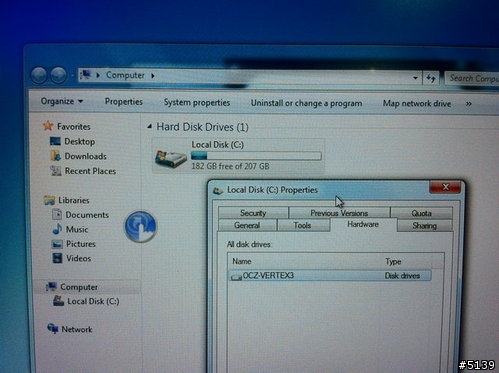Click the Videos filmstrip icon
499x373 pixels.
pos(57,258)
